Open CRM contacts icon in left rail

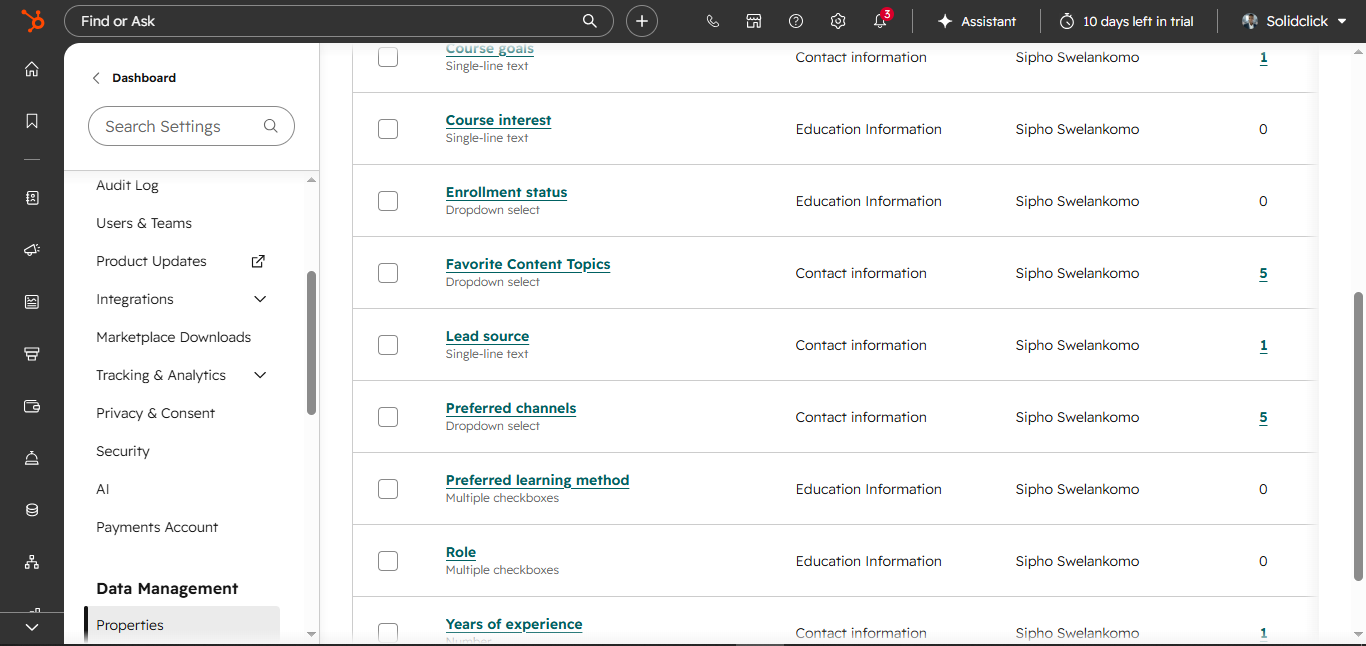[32, 198]
